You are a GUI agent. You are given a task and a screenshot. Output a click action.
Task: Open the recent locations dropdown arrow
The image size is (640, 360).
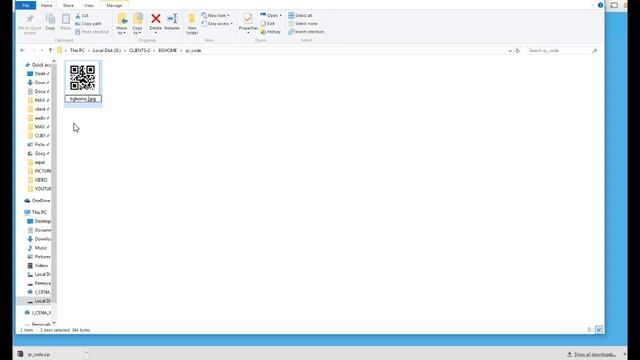click(42, 50)
